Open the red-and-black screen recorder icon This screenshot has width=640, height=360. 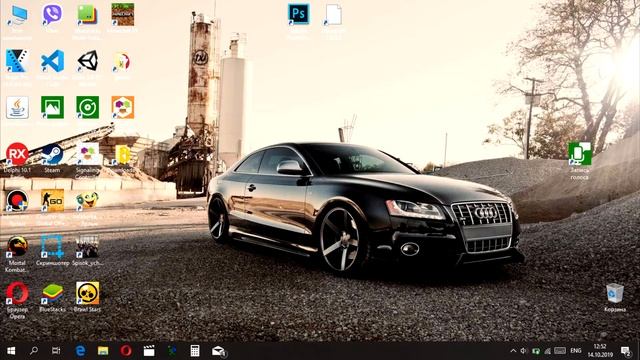17,201
